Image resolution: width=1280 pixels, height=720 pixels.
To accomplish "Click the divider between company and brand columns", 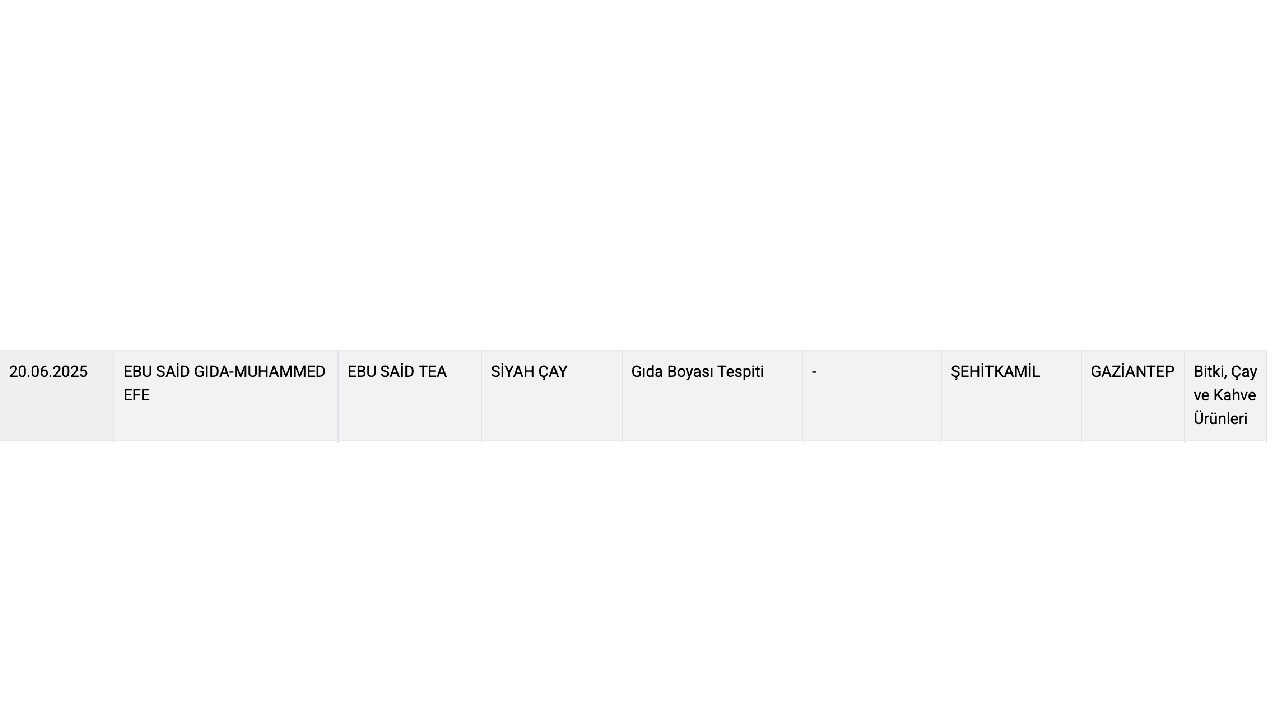I will pyautogui.click(x=338, y=396).
